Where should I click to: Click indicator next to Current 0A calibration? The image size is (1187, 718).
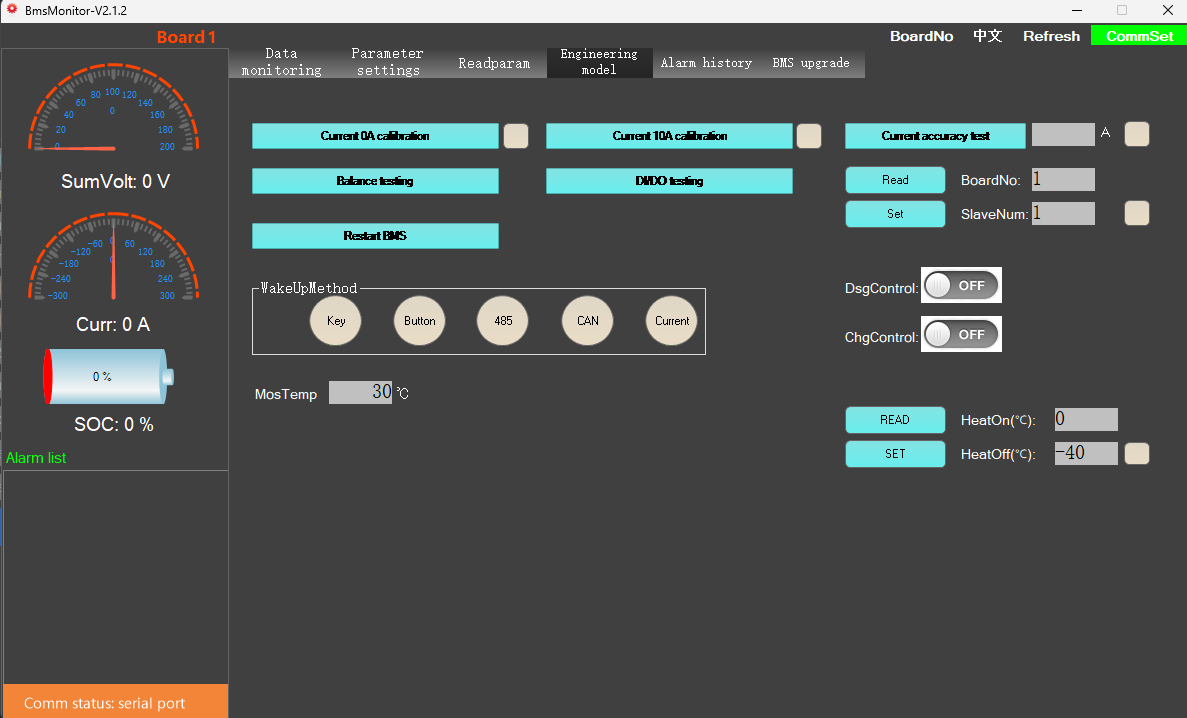(516, 136)
